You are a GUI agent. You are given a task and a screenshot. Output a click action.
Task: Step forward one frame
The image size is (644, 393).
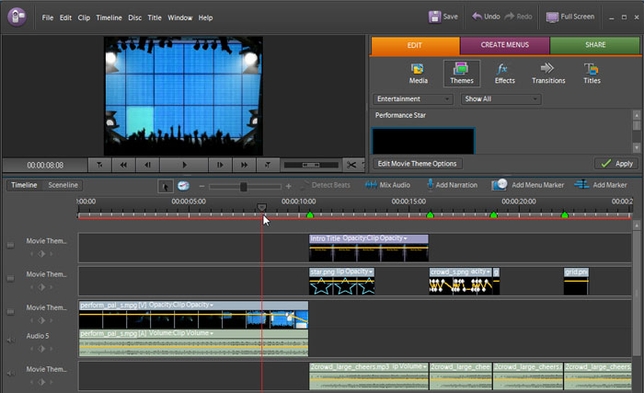click(x=220, y=165)
